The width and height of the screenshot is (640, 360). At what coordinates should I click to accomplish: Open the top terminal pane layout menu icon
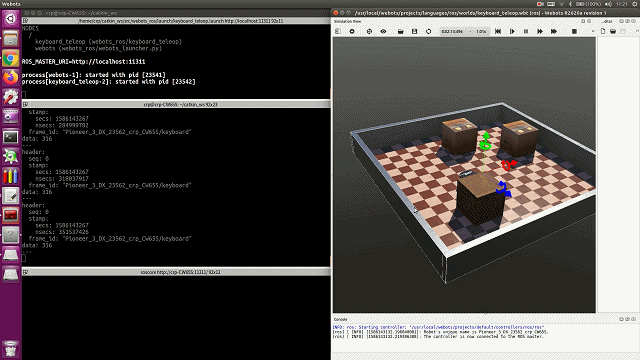pyautogui.click(x=25, y=21)
